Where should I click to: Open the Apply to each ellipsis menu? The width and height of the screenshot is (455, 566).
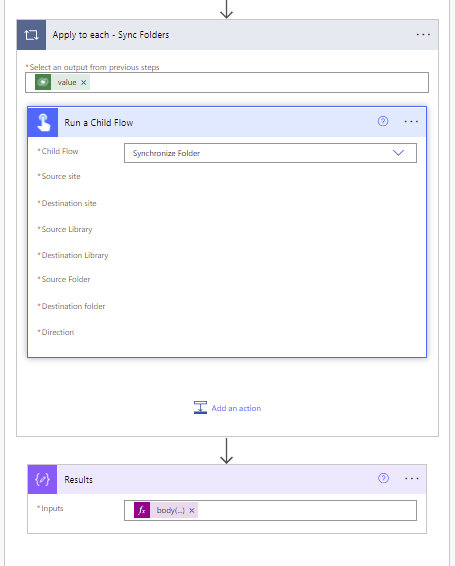pos(423,35)
